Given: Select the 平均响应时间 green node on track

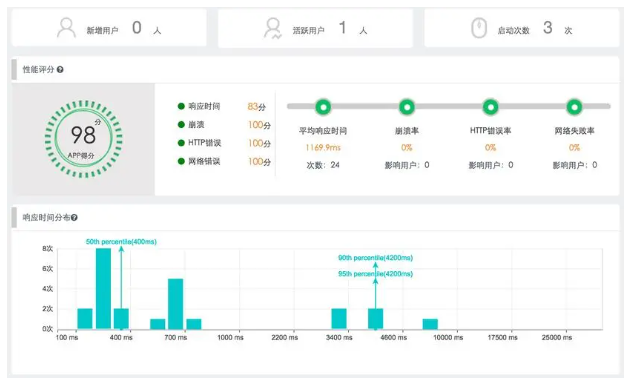Looking at the screenshot, I should tap(323, 107).
